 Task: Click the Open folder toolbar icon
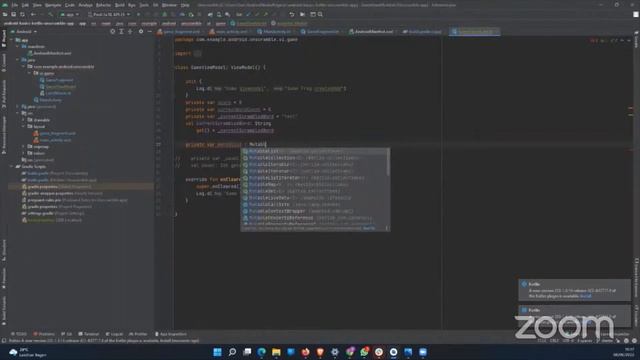tap(5, 14)
